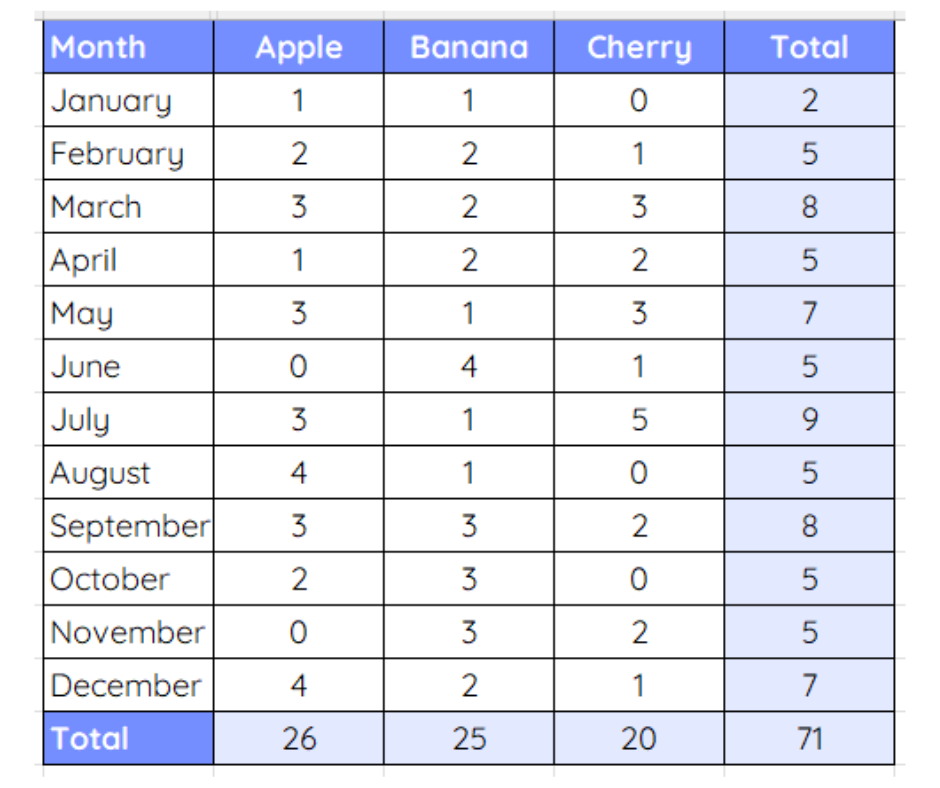Click the November month cell
Viewport: 940px width, 788px height.
128,632
